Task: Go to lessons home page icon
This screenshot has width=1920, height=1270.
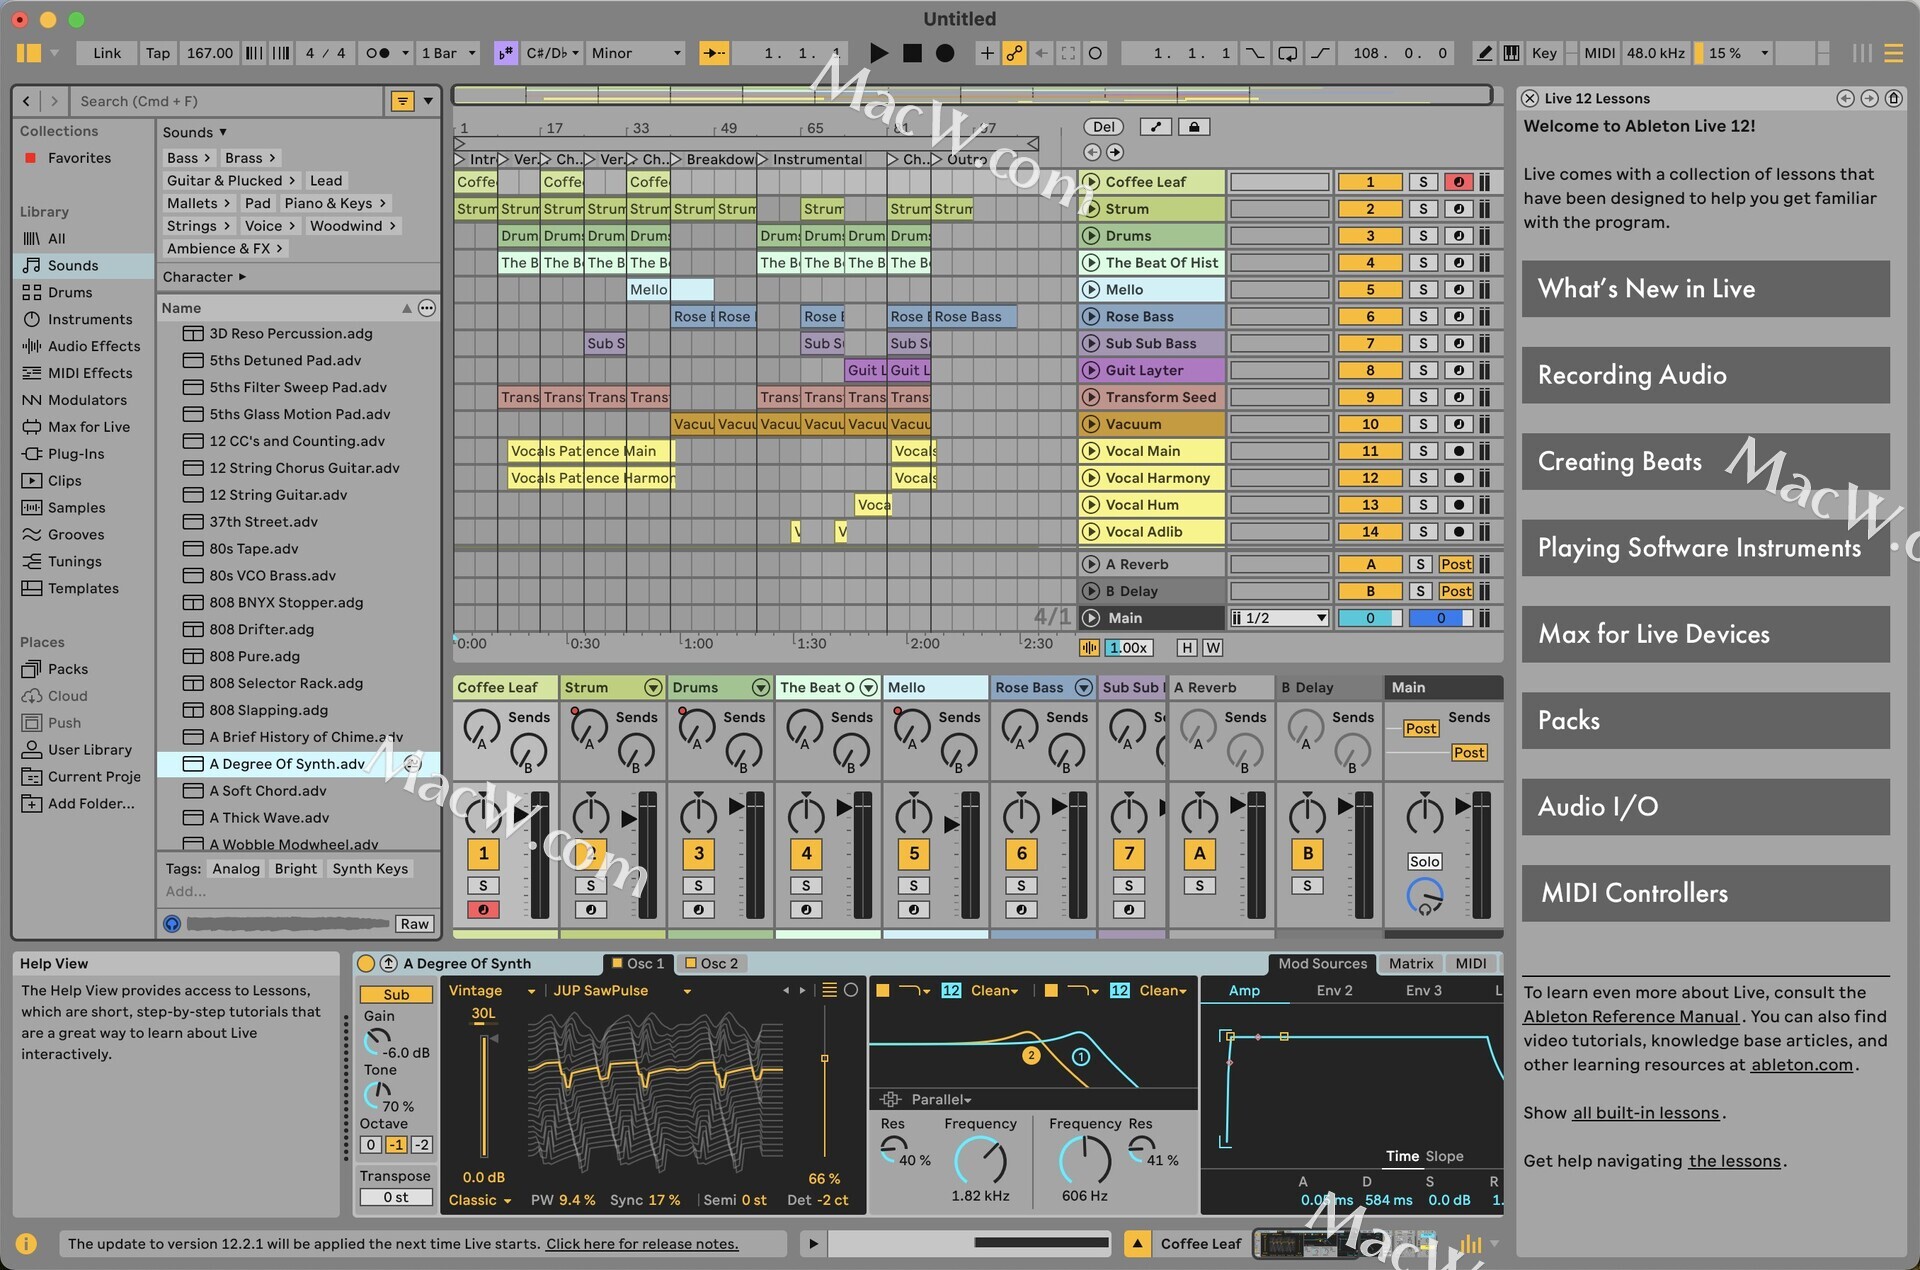Action: (1893, 98)
